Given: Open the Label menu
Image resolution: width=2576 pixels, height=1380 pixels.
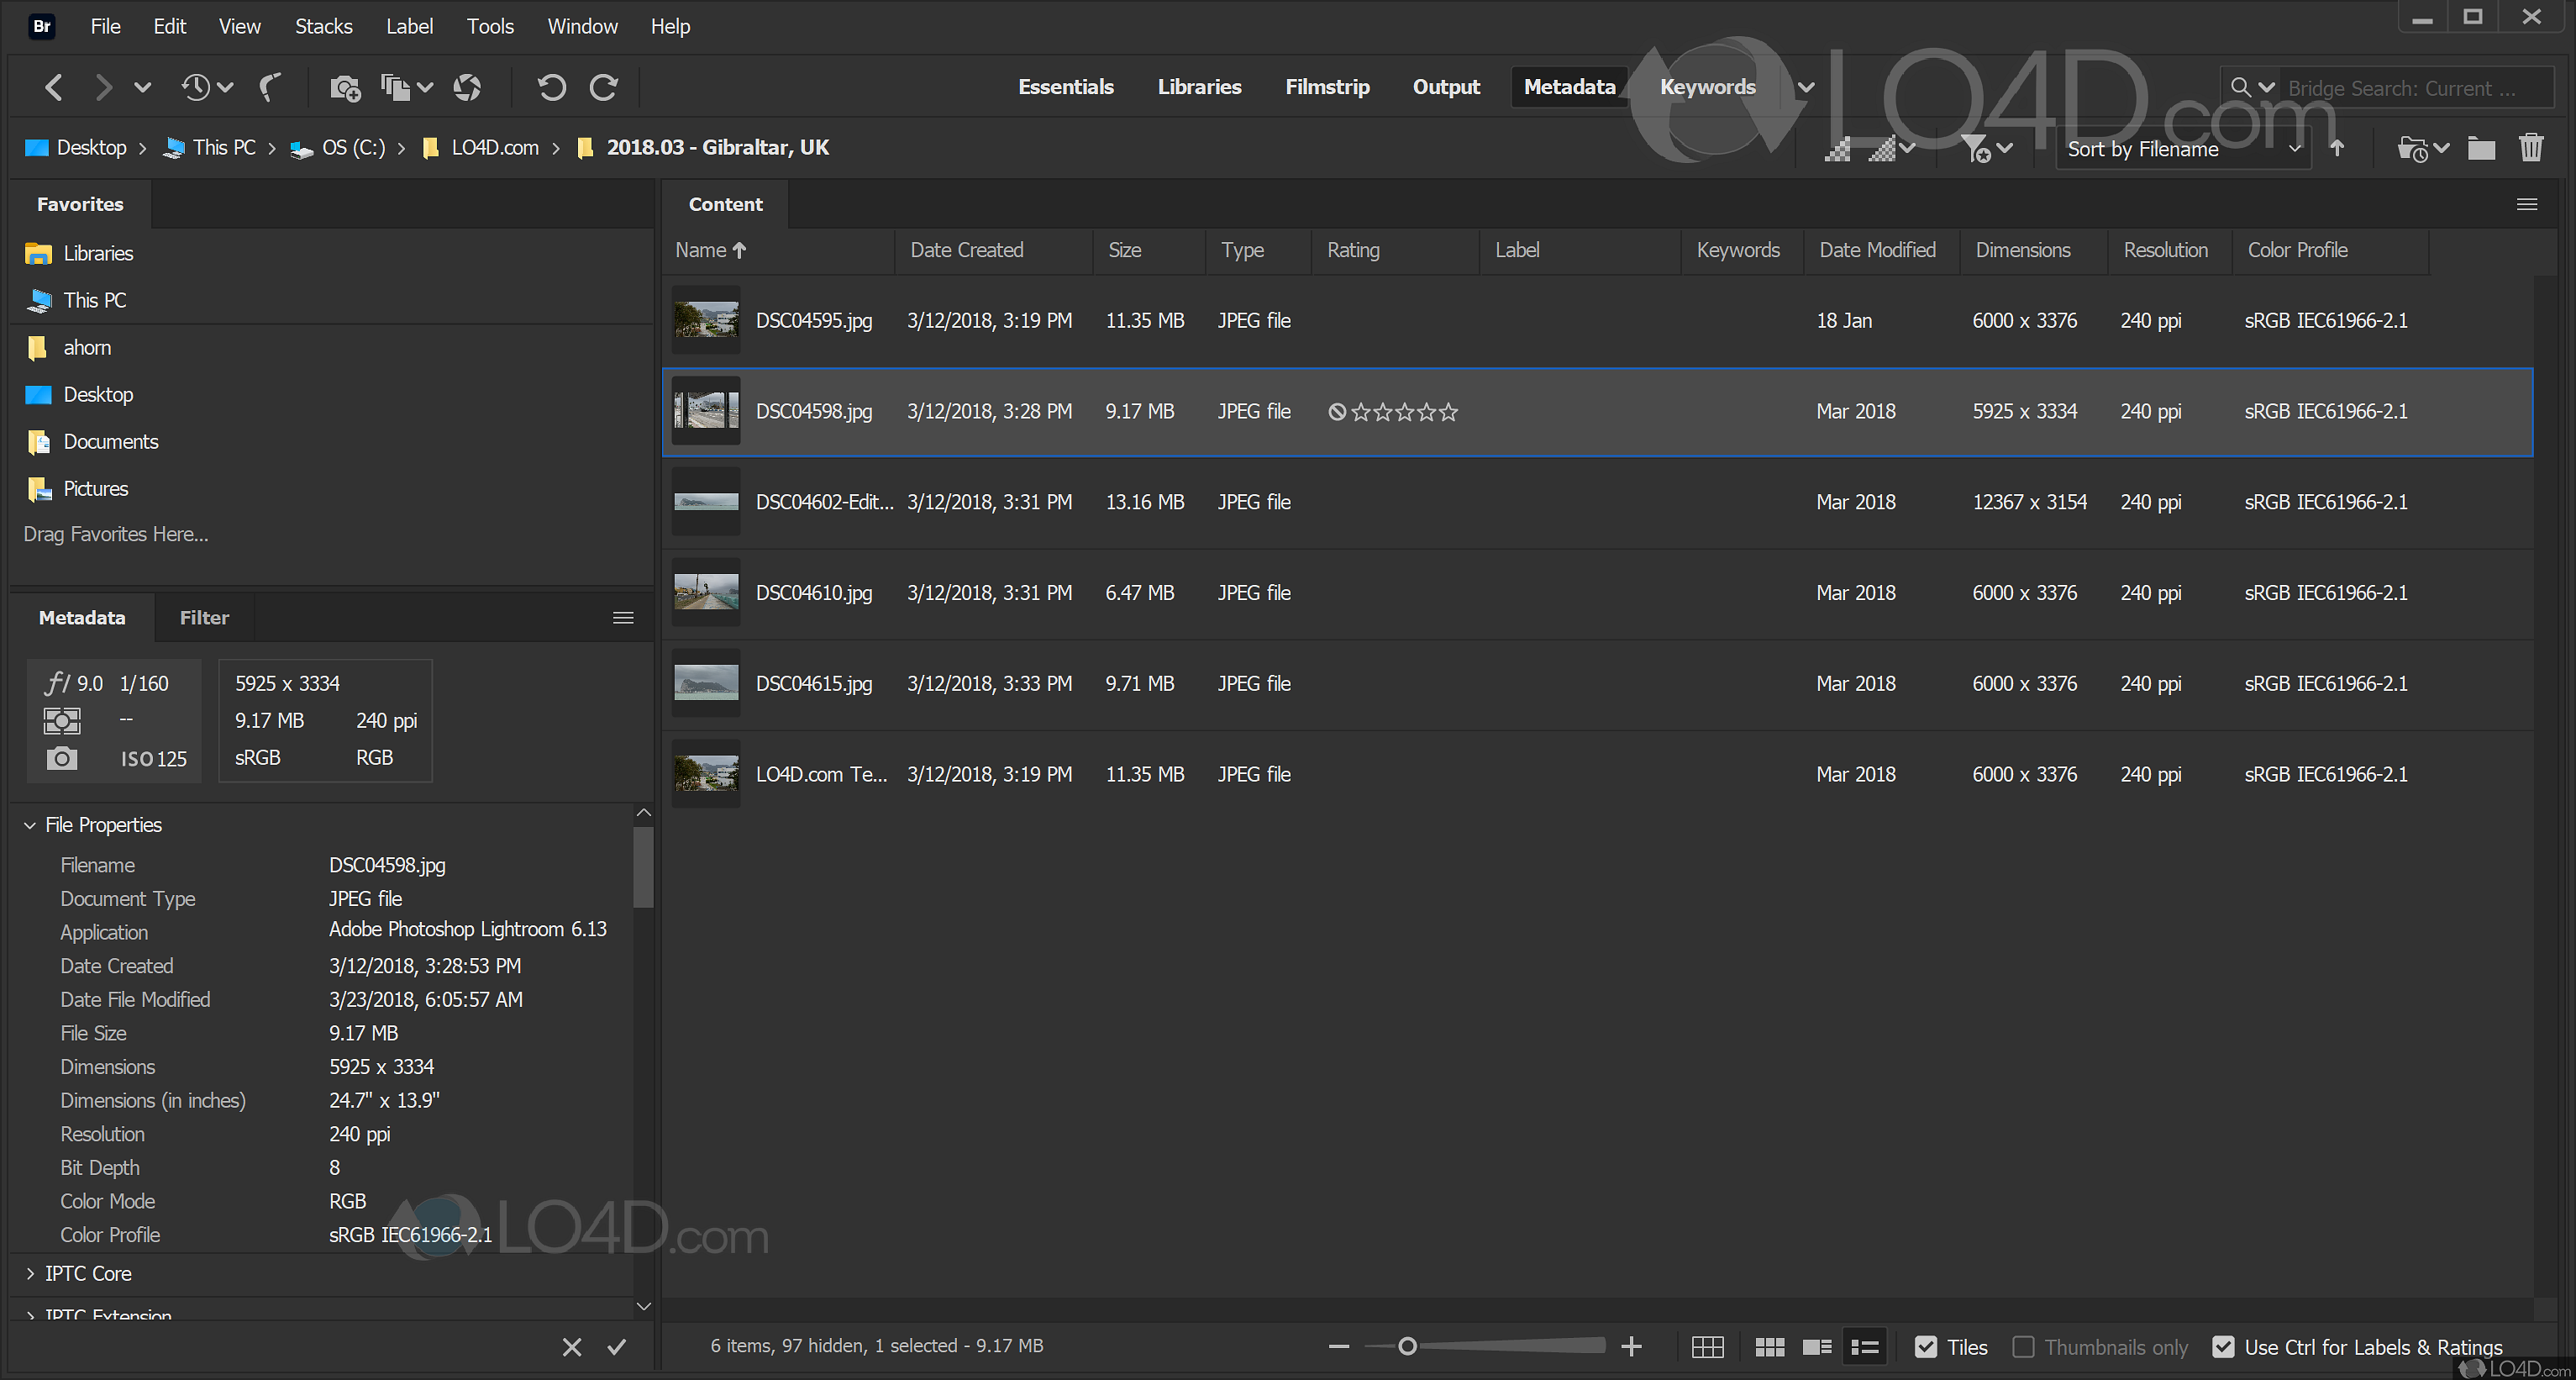Looking at the screenshot, I should pyautogui.click(x=409, y=26).
